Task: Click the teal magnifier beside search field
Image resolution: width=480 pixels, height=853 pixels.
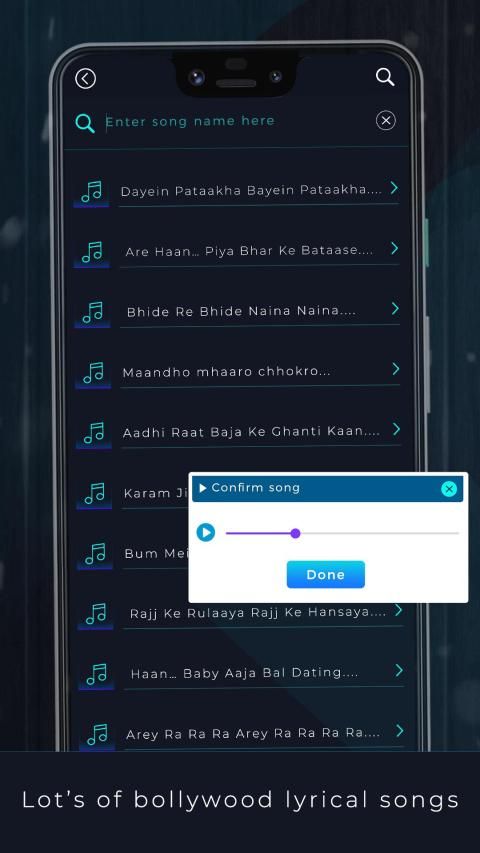Action: click(x=85, y=123)
